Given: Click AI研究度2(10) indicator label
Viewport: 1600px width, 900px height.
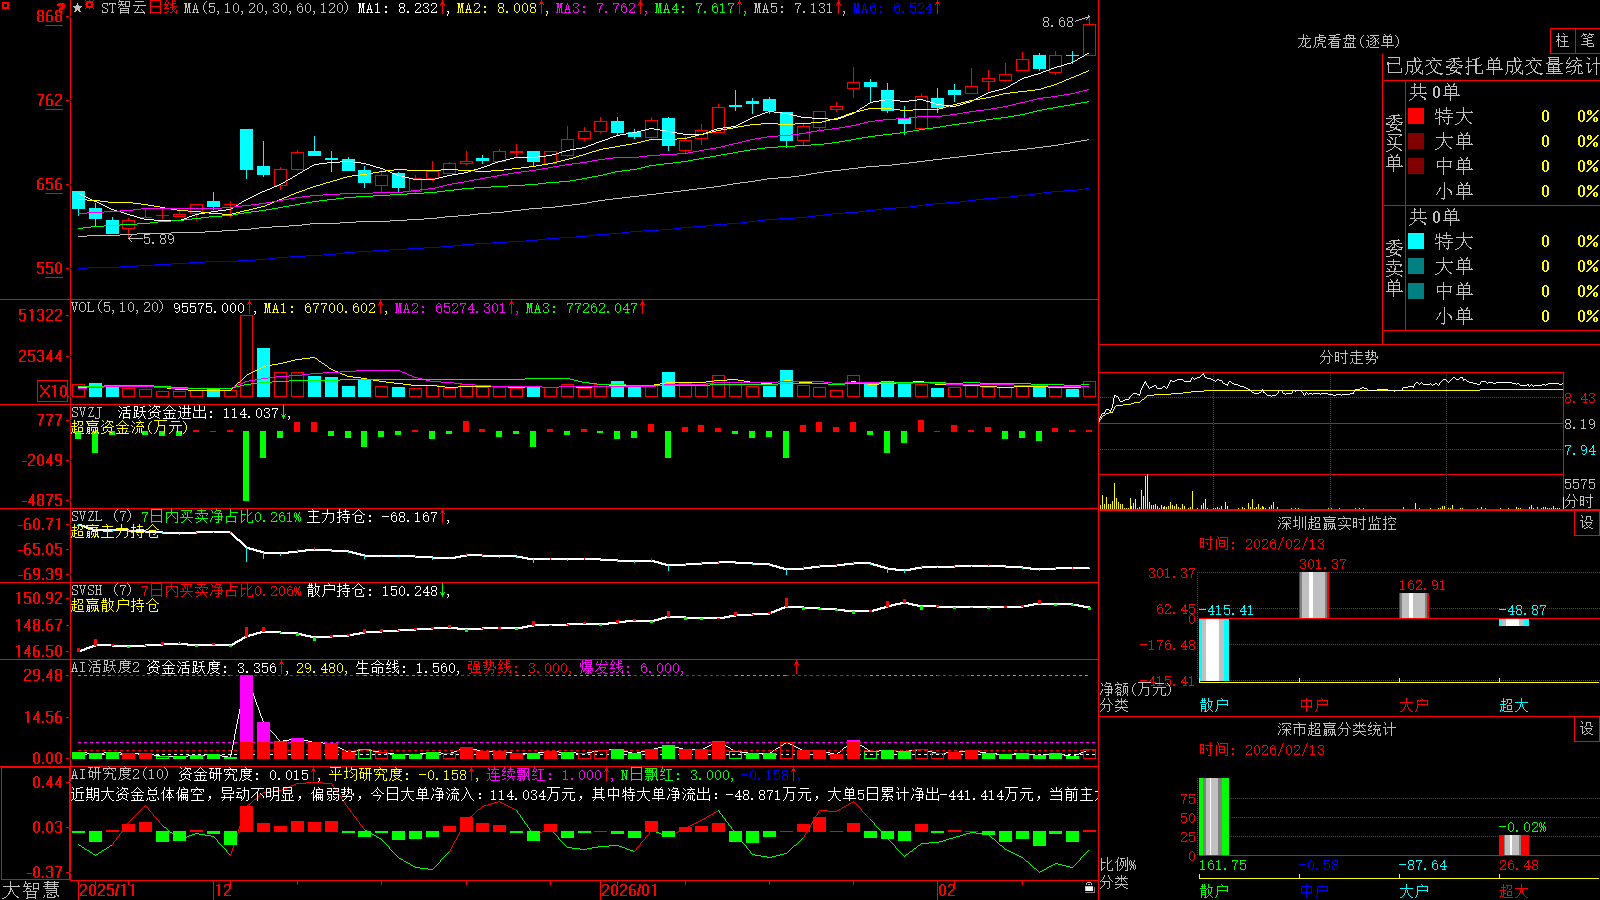Looking at the screenshot, I should click(120, 774).
